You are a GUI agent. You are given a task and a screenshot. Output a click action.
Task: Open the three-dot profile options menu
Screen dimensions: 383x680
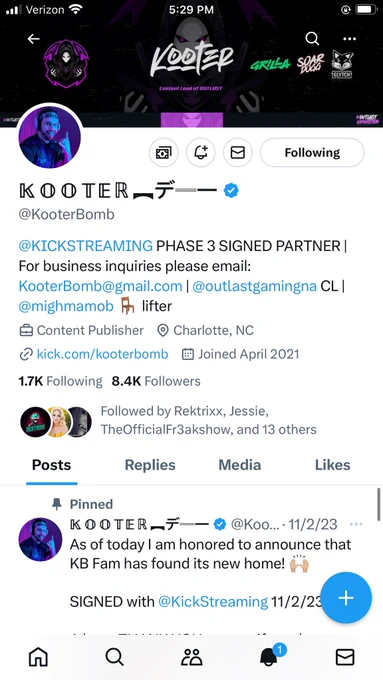click(x=349, y=39)
